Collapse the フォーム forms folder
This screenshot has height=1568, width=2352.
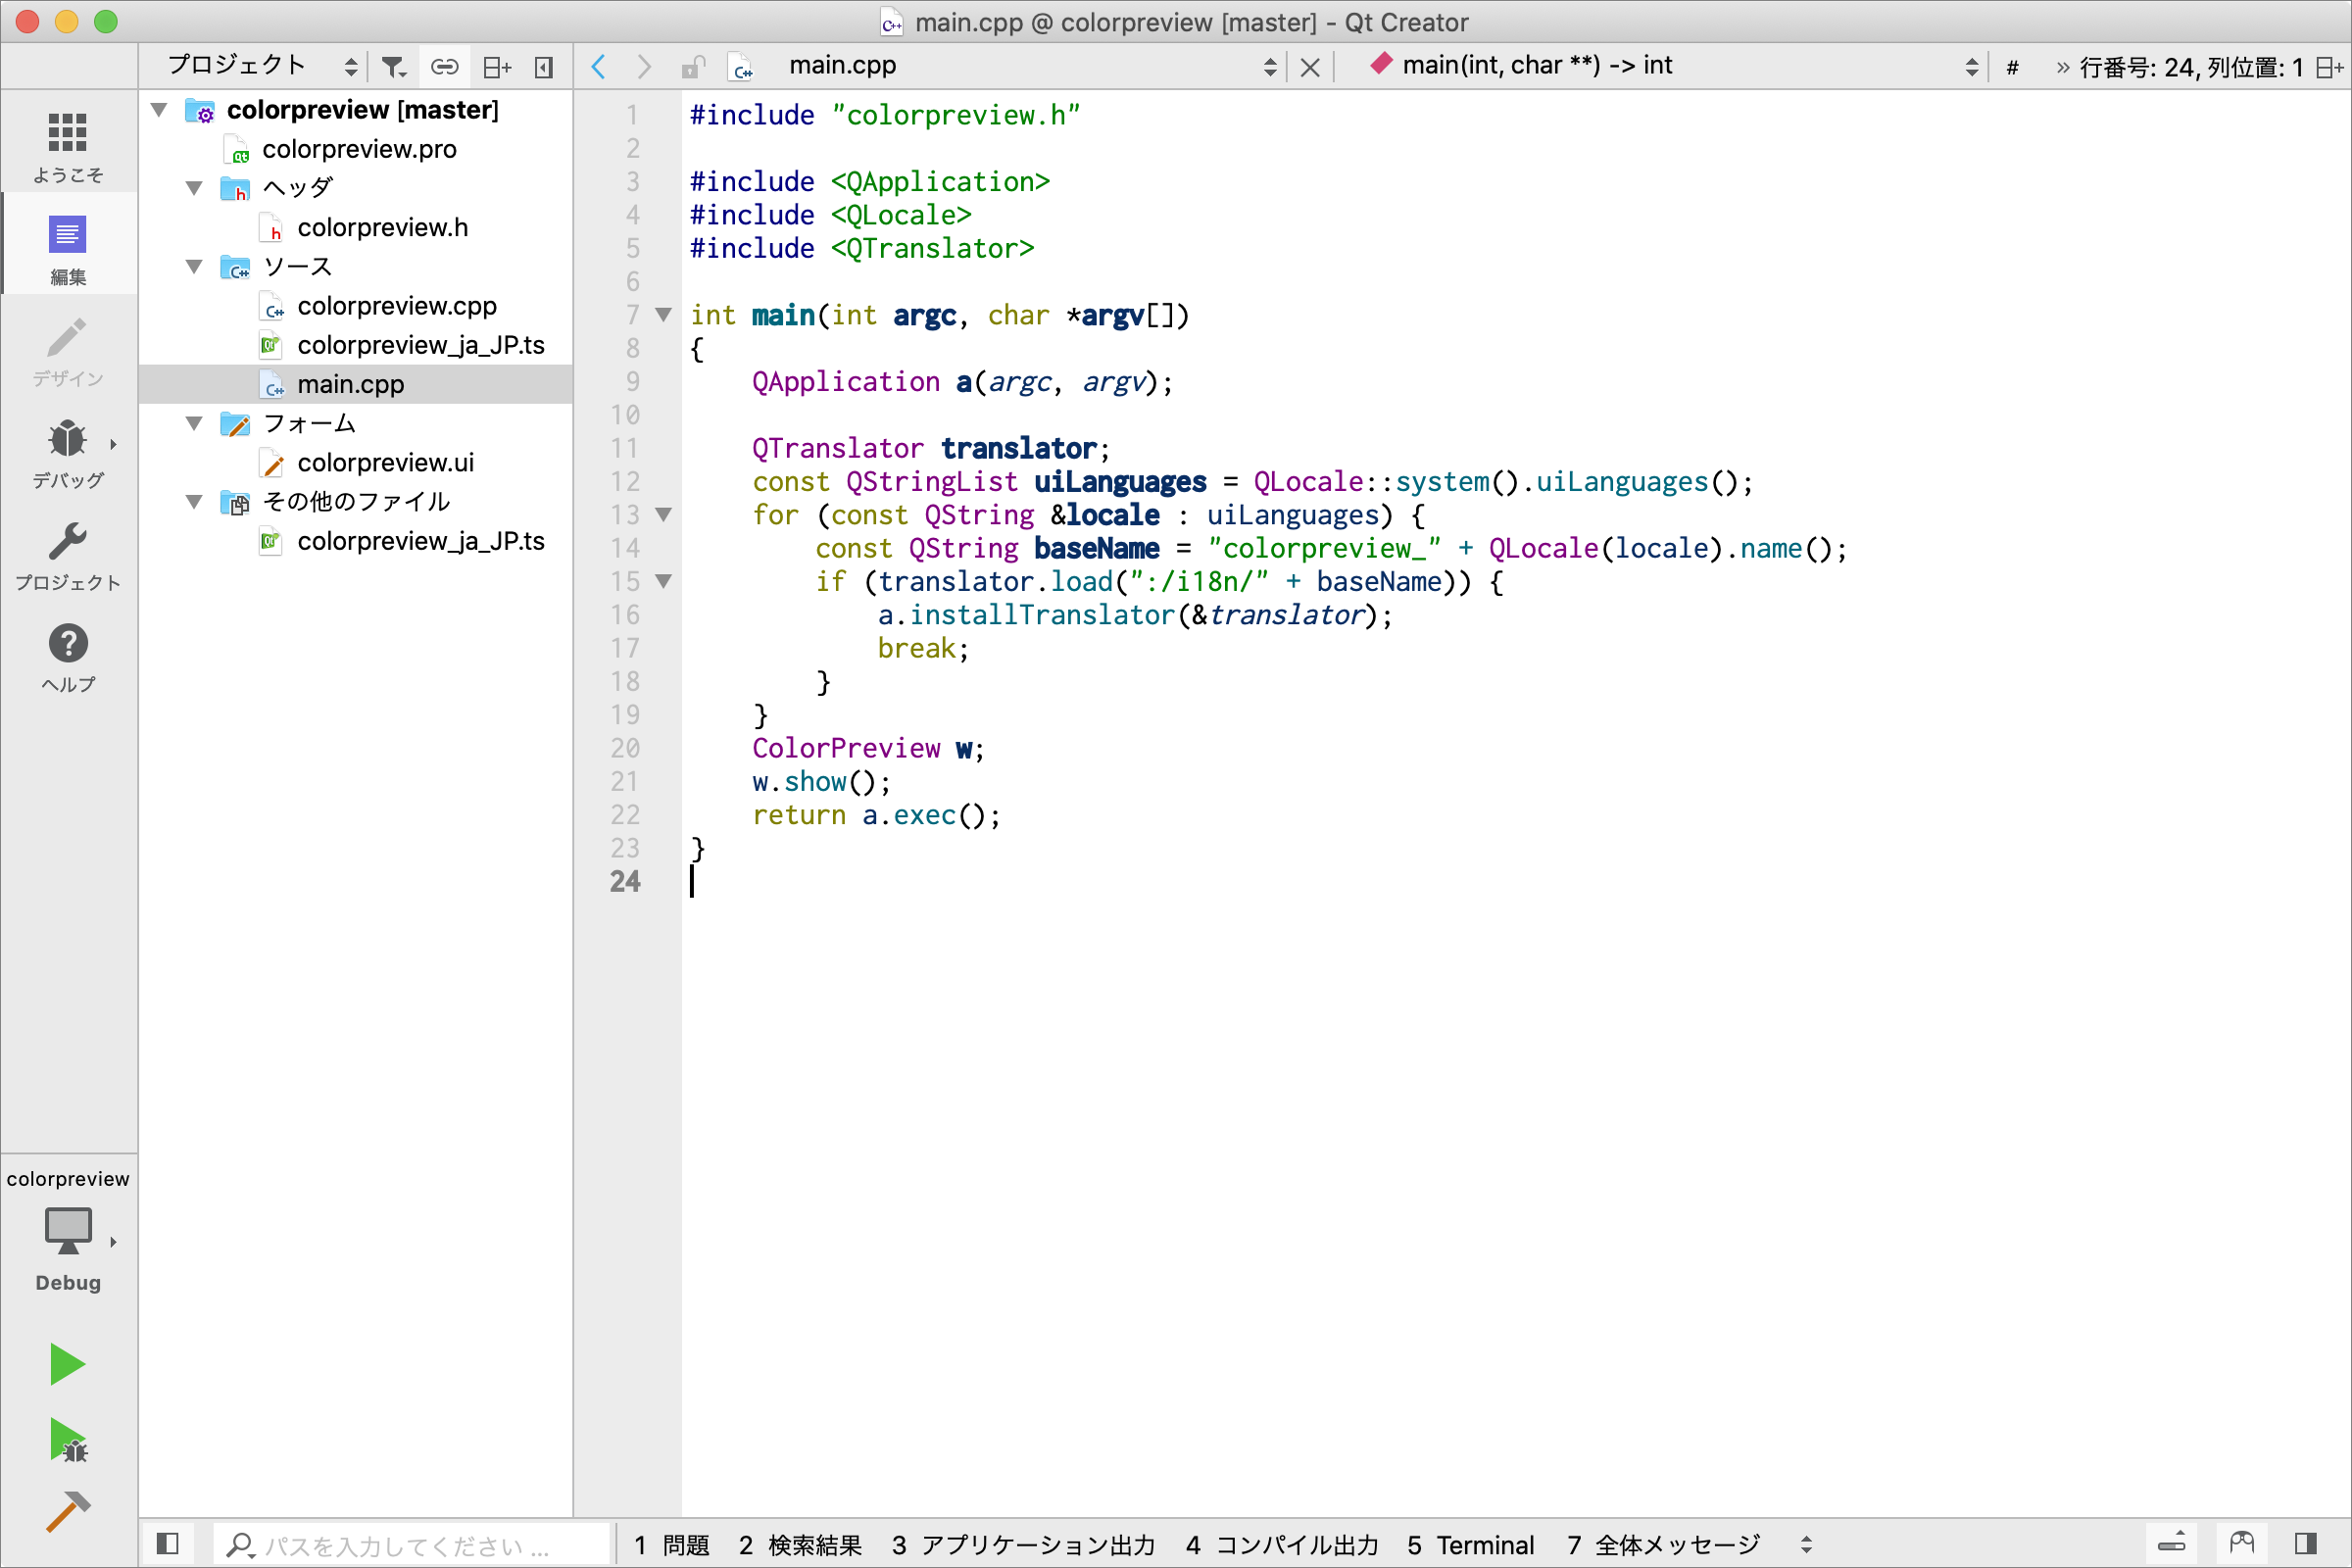click(194, 423)
